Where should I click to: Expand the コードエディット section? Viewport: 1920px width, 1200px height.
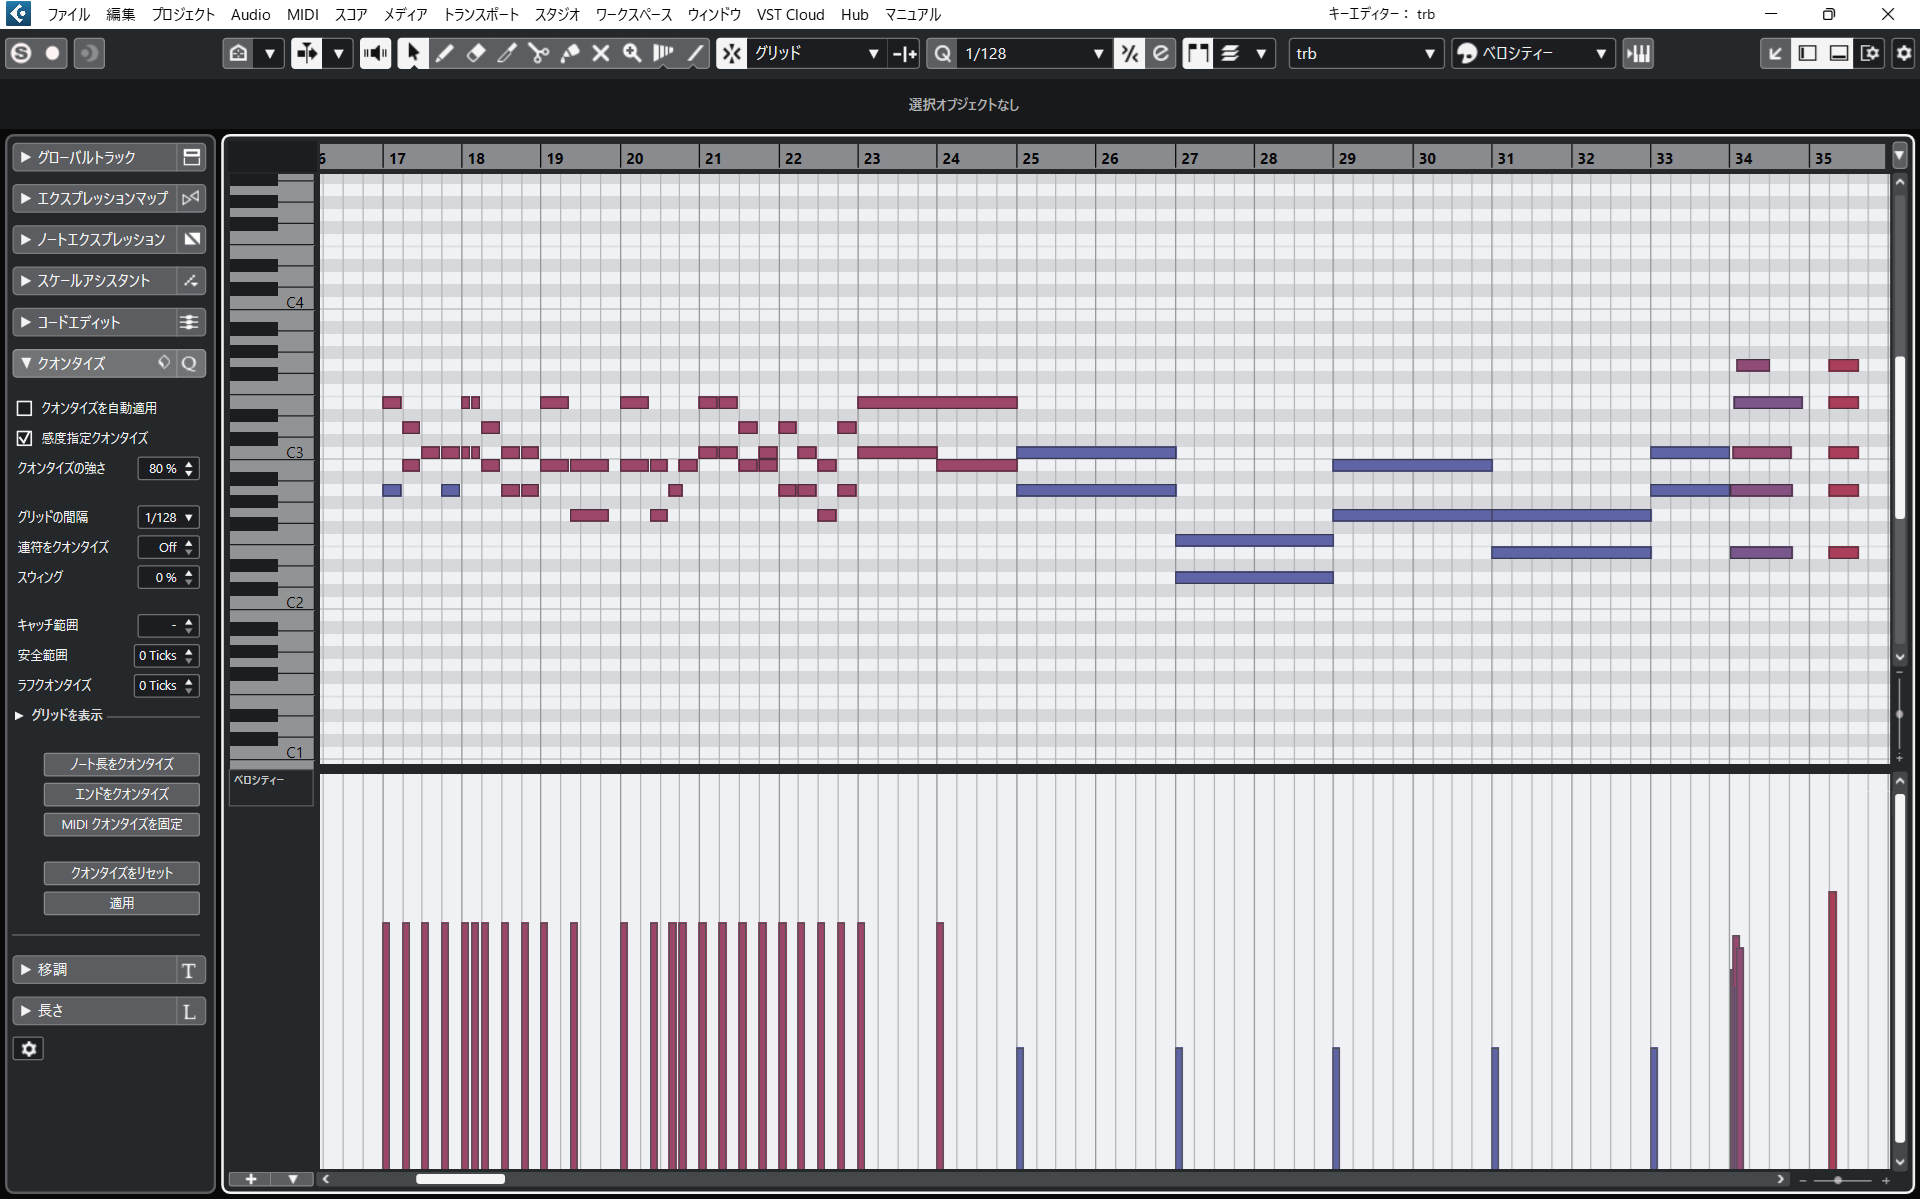click(x=26, y=322)
